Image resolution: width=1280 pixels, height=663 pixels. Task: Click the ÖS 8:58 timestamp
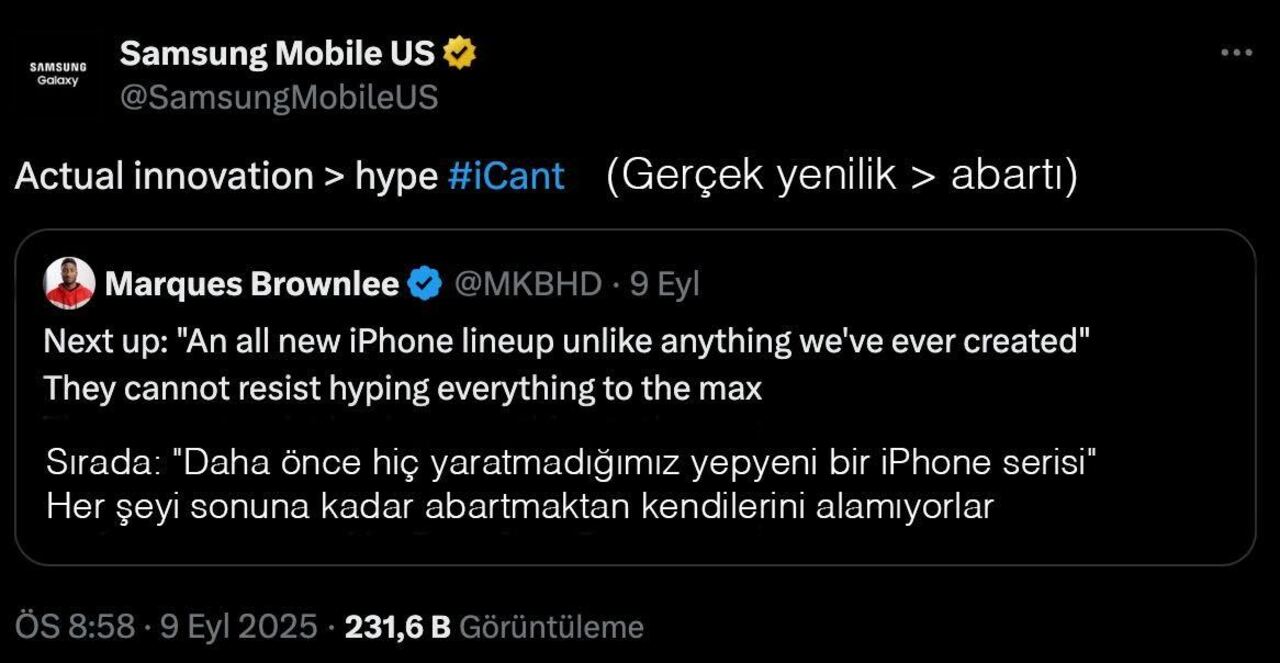point(75,627)
